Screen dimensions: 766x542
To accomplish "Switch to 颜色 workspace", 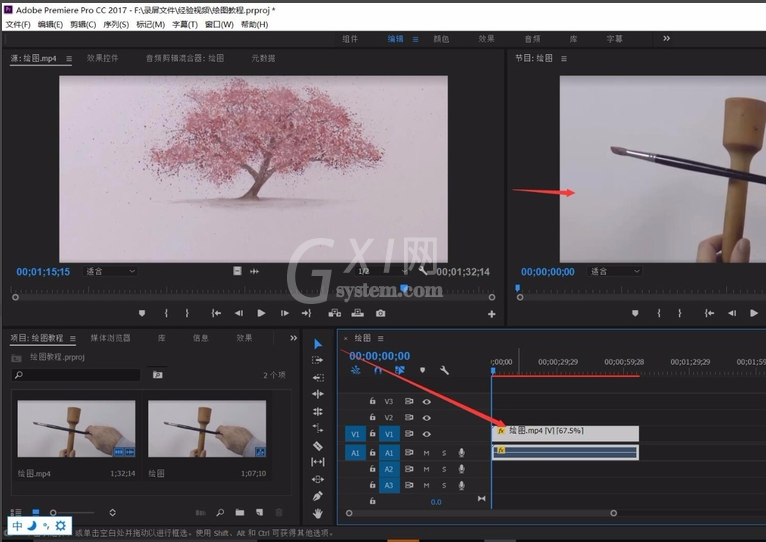I will pos(441,39).
